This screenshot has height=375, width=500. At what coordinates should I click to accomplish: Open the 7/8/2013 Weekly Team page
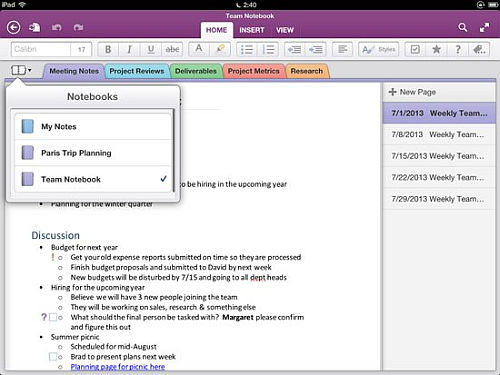(439, 135)
